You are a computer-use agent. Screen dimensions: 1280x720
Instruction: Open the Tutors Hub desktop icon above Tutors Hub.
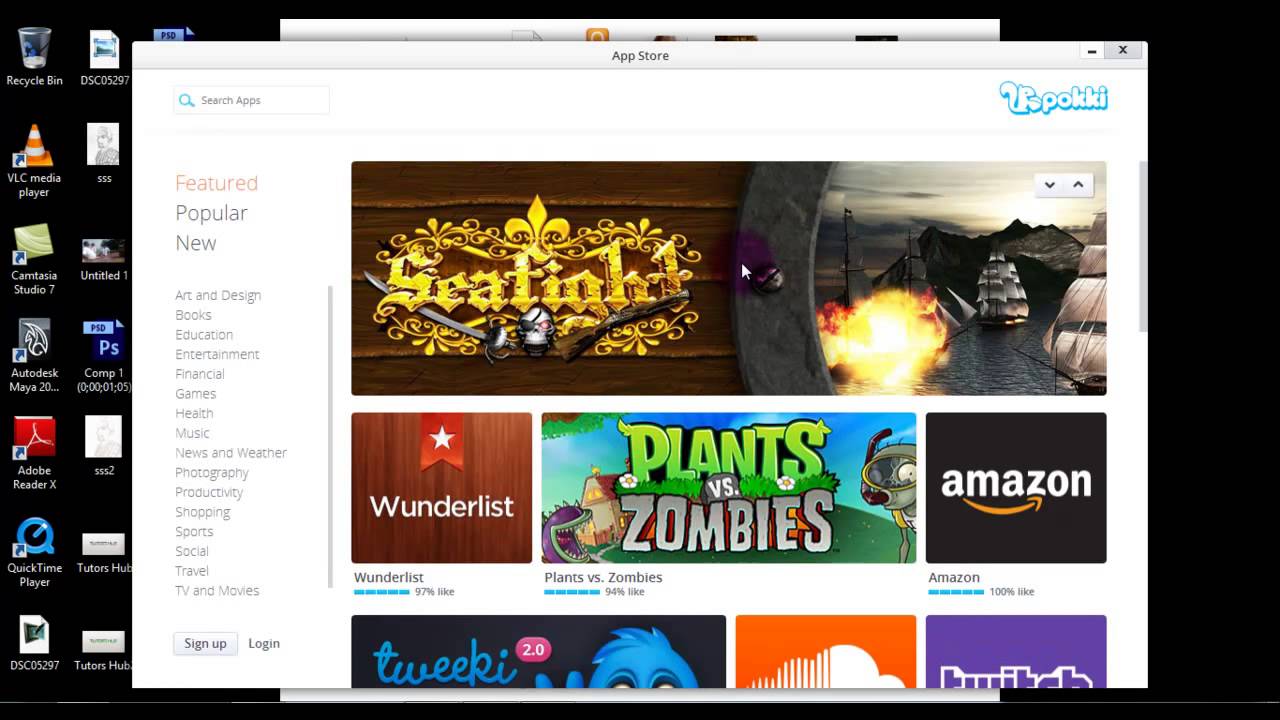tap(104, 553)
